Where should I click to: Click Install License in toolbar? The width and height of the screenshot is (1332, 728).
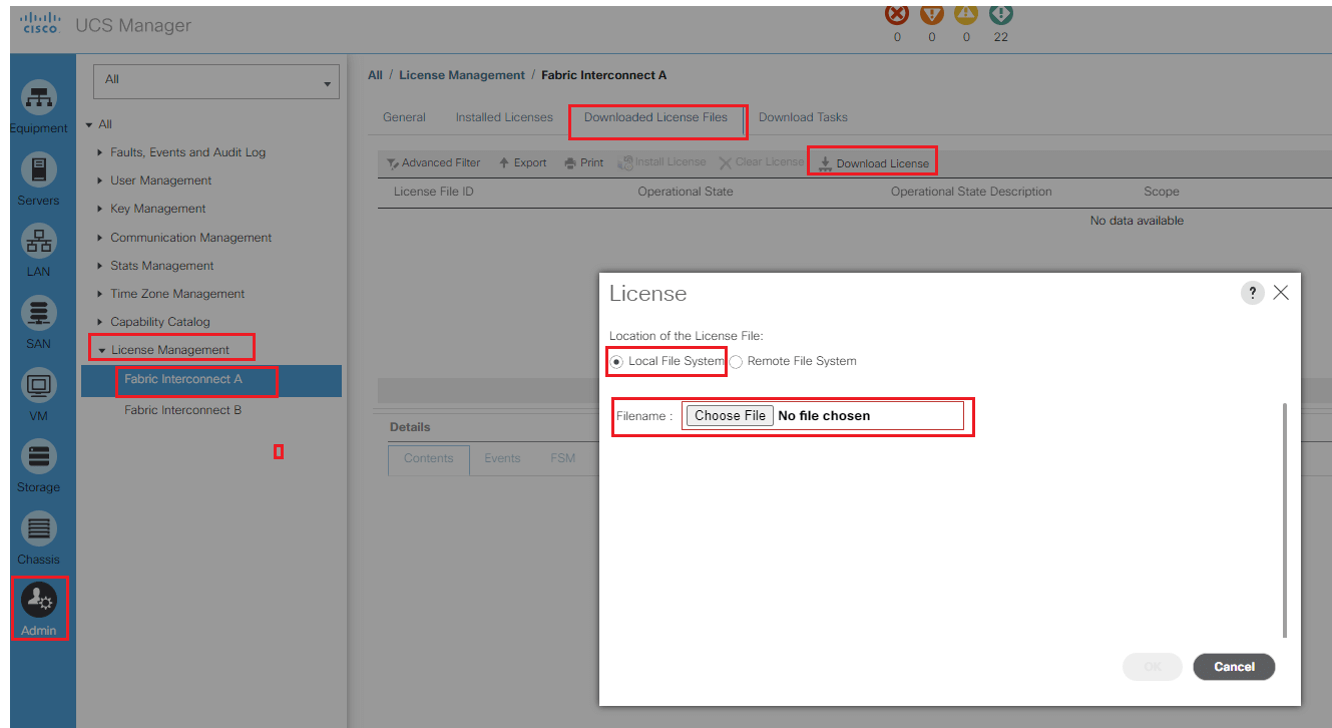click(x=662, y=162)
